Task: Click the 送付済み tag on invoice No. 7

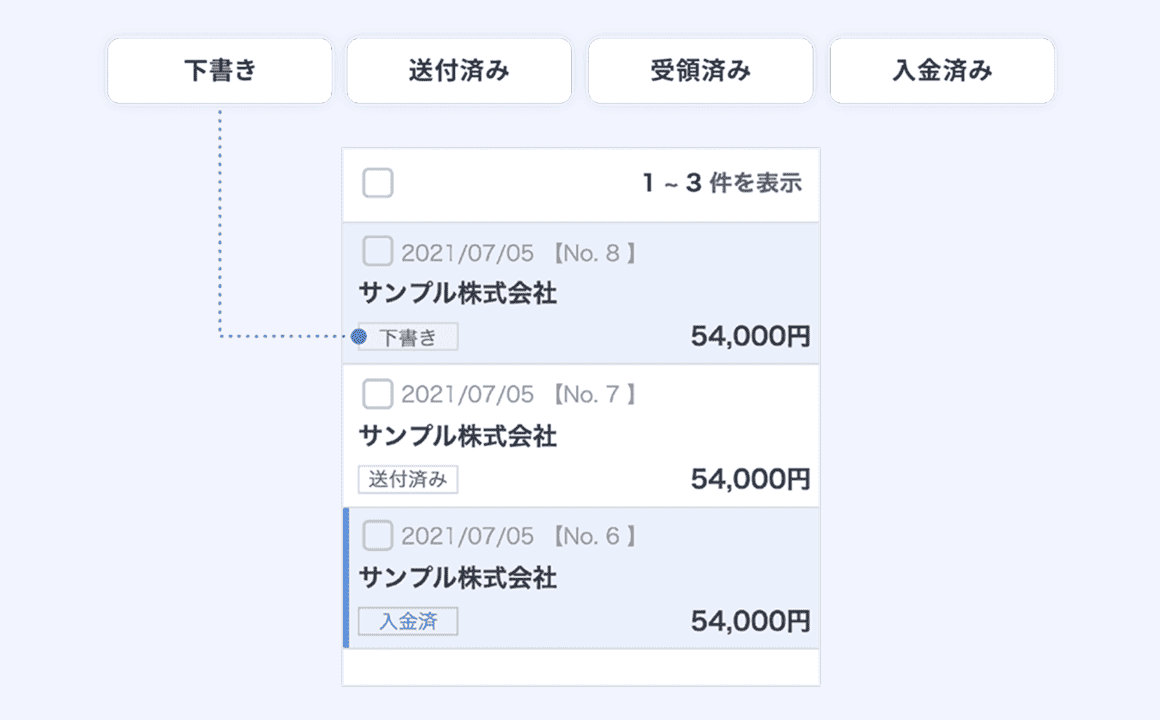Action: (x=408, y=480)
